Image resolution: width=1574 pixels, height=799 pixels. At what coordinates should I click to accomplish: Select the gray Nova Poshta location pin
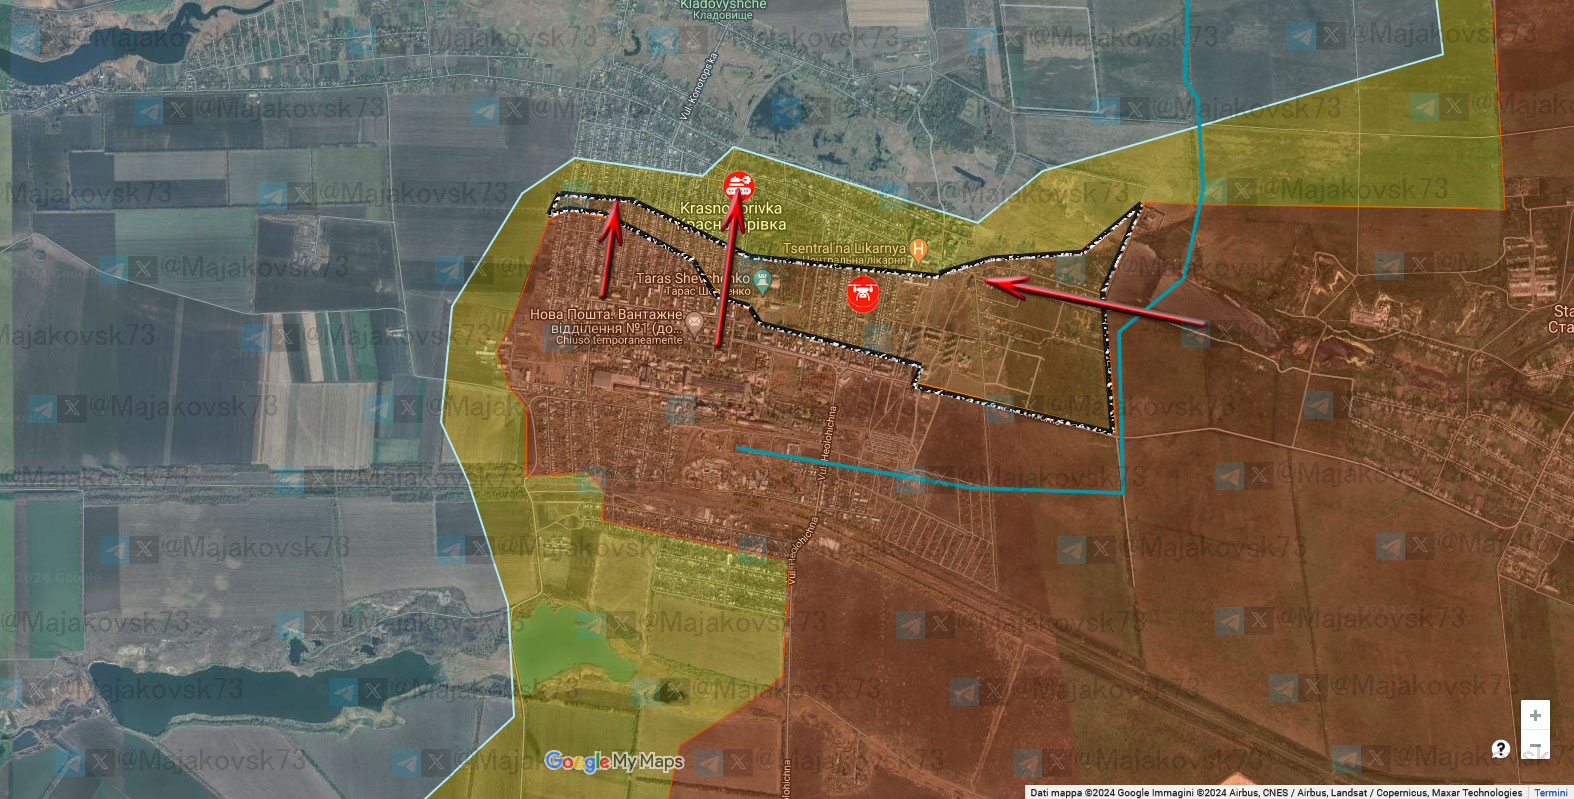pos(695,323)
